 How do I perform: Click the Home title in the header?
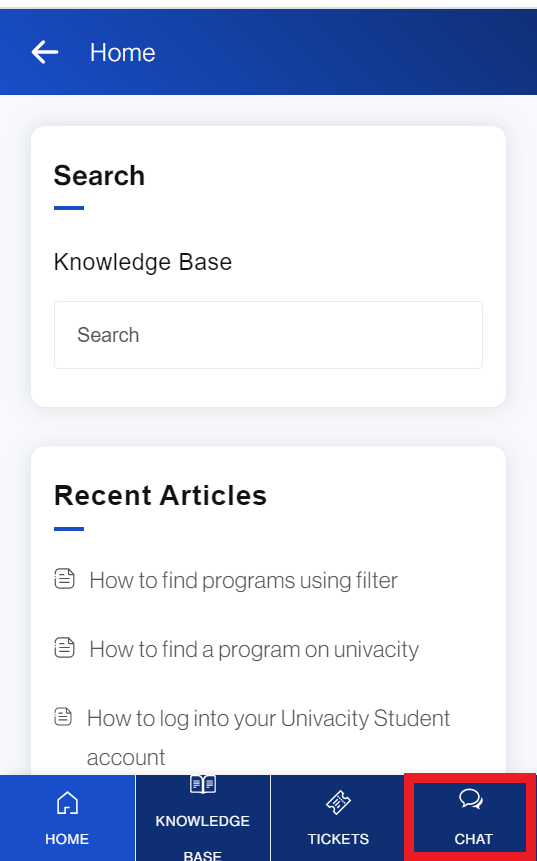tap(122, 53)
